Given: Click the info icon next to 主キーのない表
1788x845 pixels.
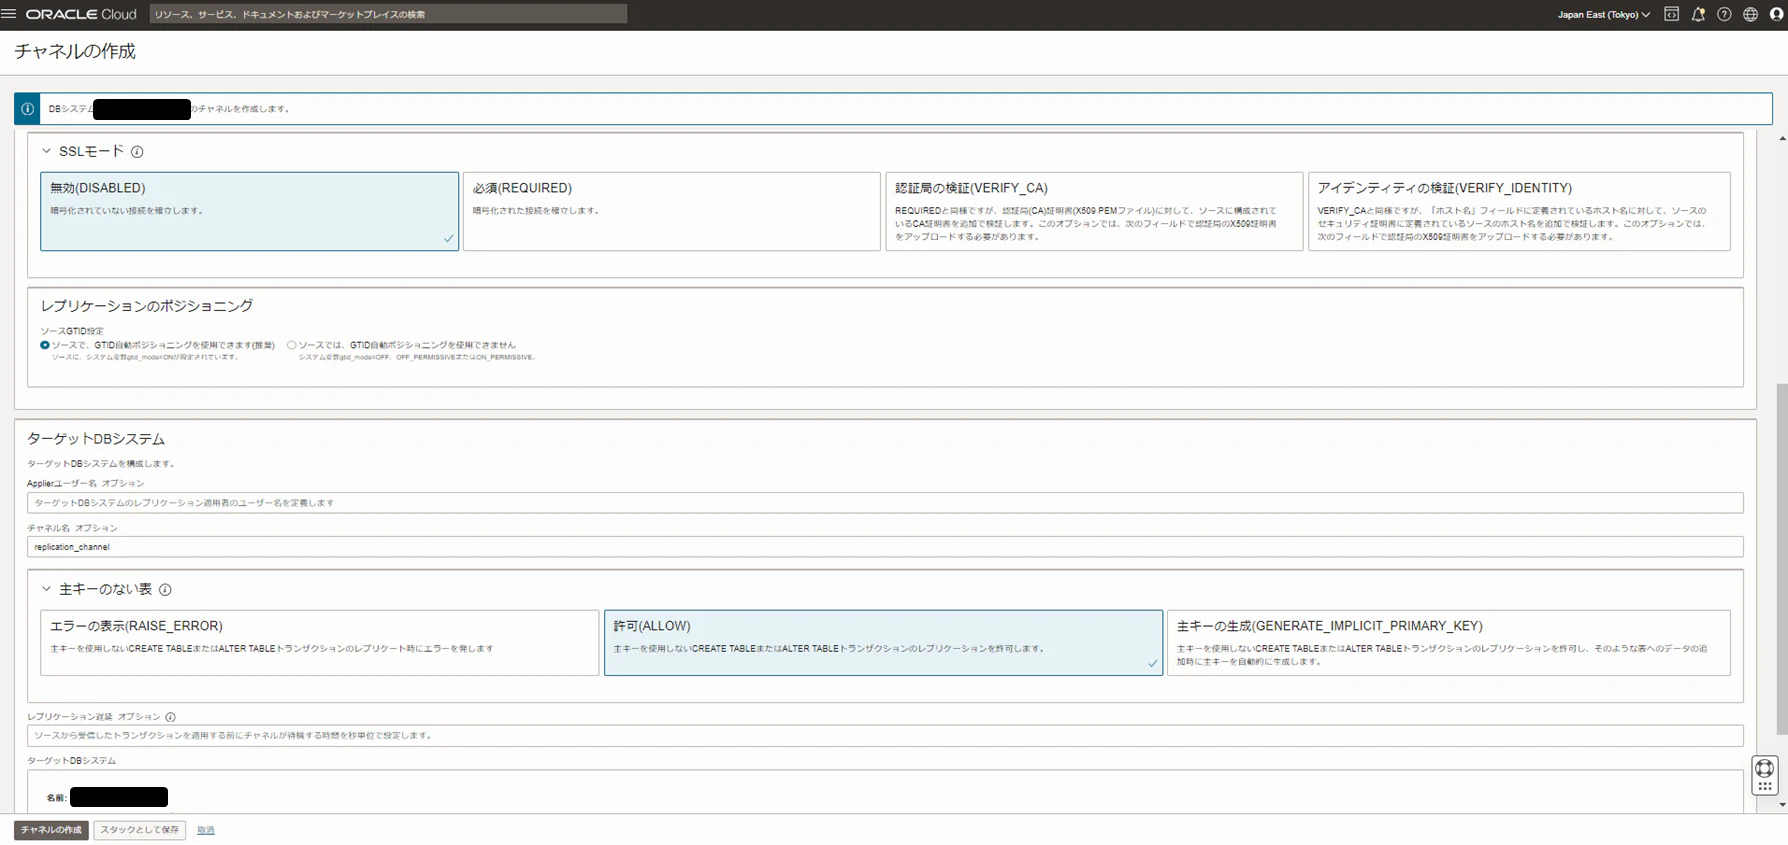Looking at the screenshot, I should click(165, 590).
